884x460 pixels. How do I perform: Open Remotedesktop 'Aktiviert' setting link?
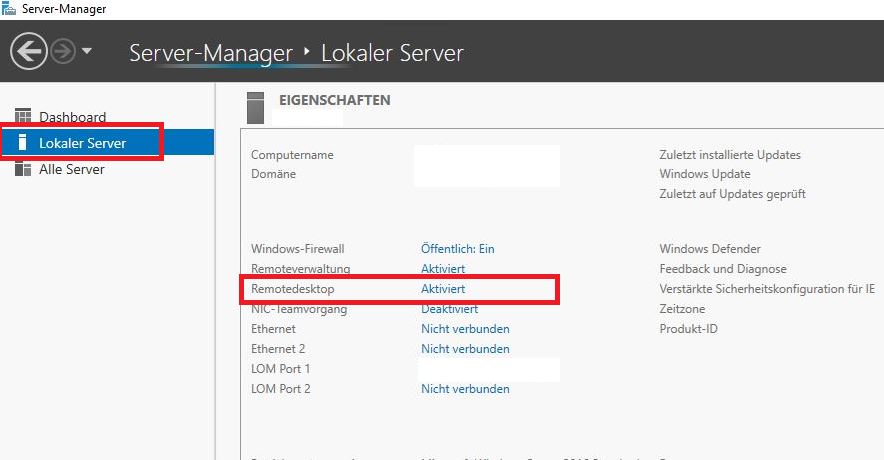click(x=443, y=289)
